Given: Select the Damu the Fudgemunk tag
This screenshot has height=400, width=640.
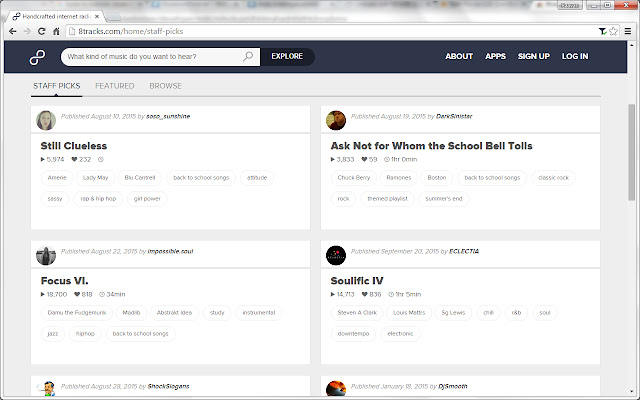Looking at the screenshot, I should [77, 313].
